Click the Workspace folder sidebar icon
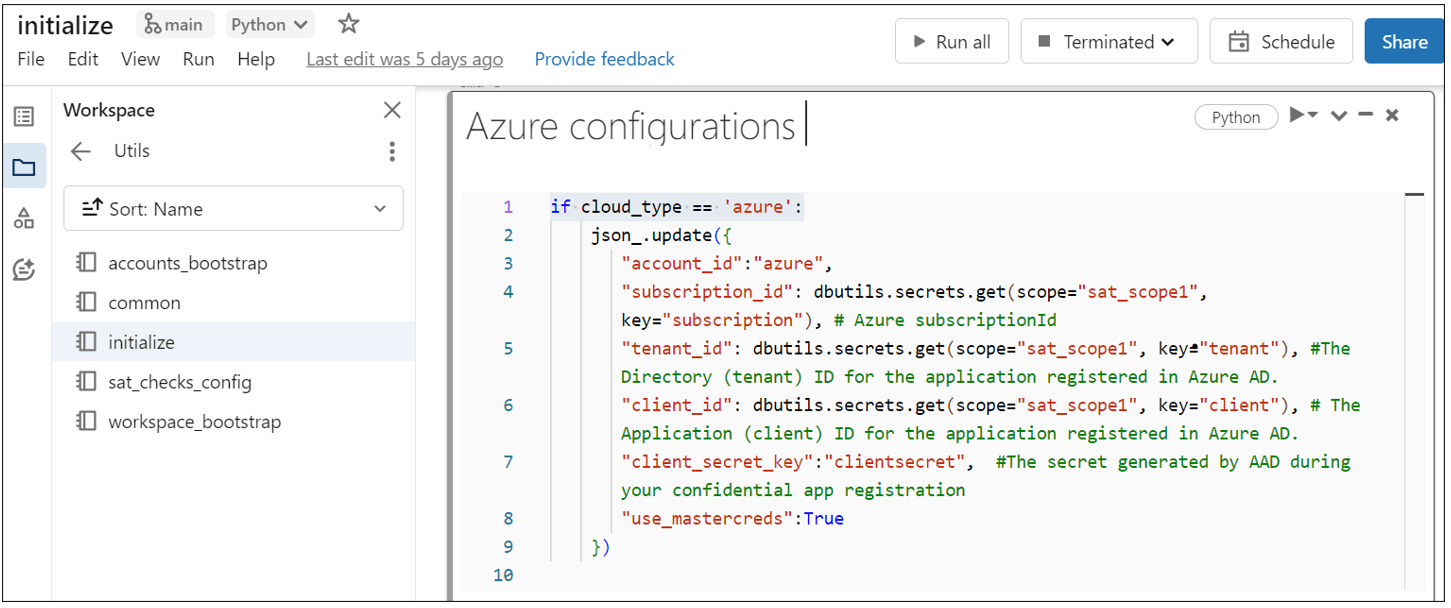The image size is (1451, 608). click(x=24, y=167)
